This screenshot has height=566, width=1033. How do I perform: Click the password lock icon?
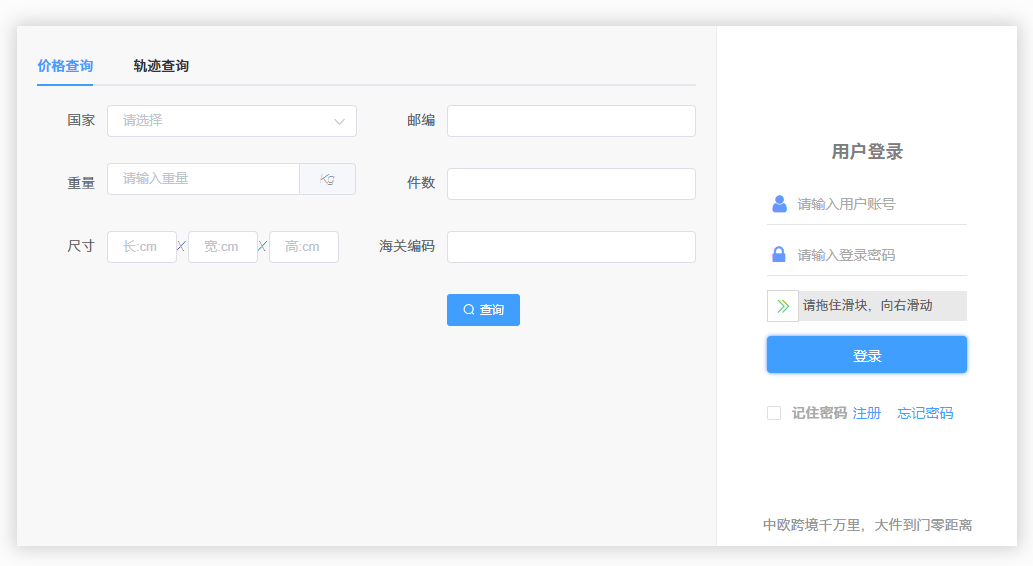779,254
